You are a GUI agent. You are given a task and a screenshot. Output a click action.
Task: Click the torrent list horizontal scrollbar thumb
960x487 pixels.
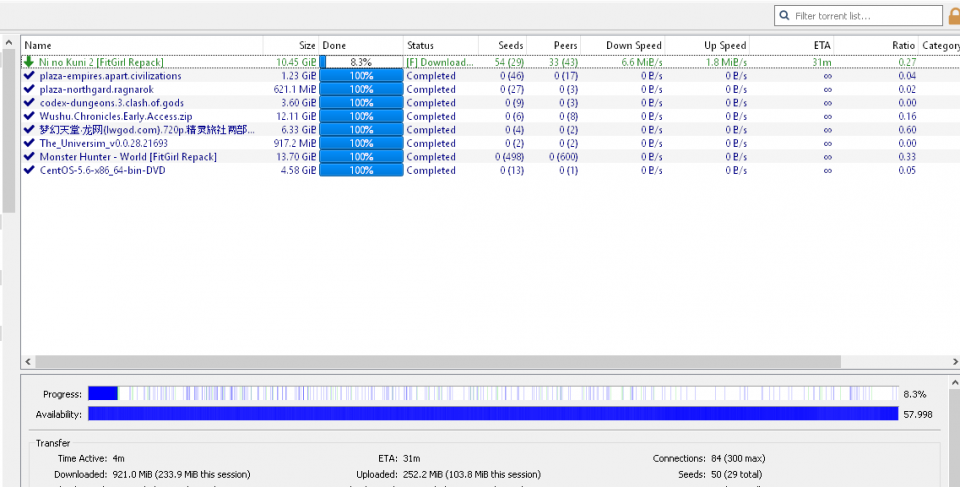tap(438, 362)
